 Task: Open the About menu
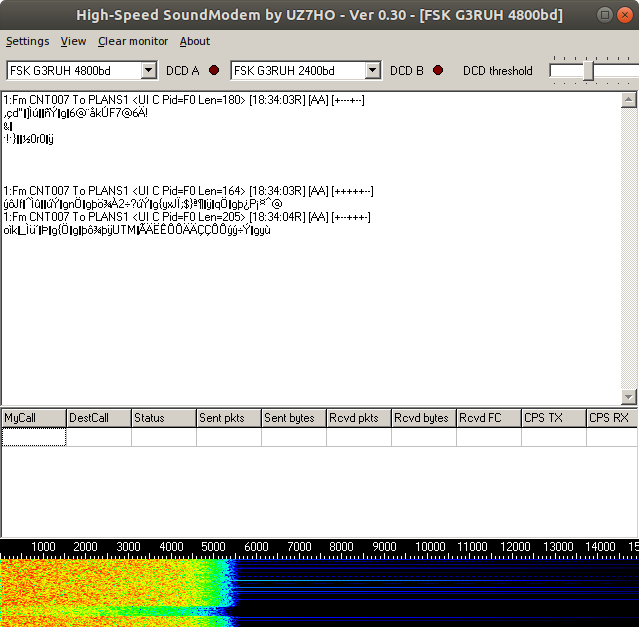click(x=195, y=41)
